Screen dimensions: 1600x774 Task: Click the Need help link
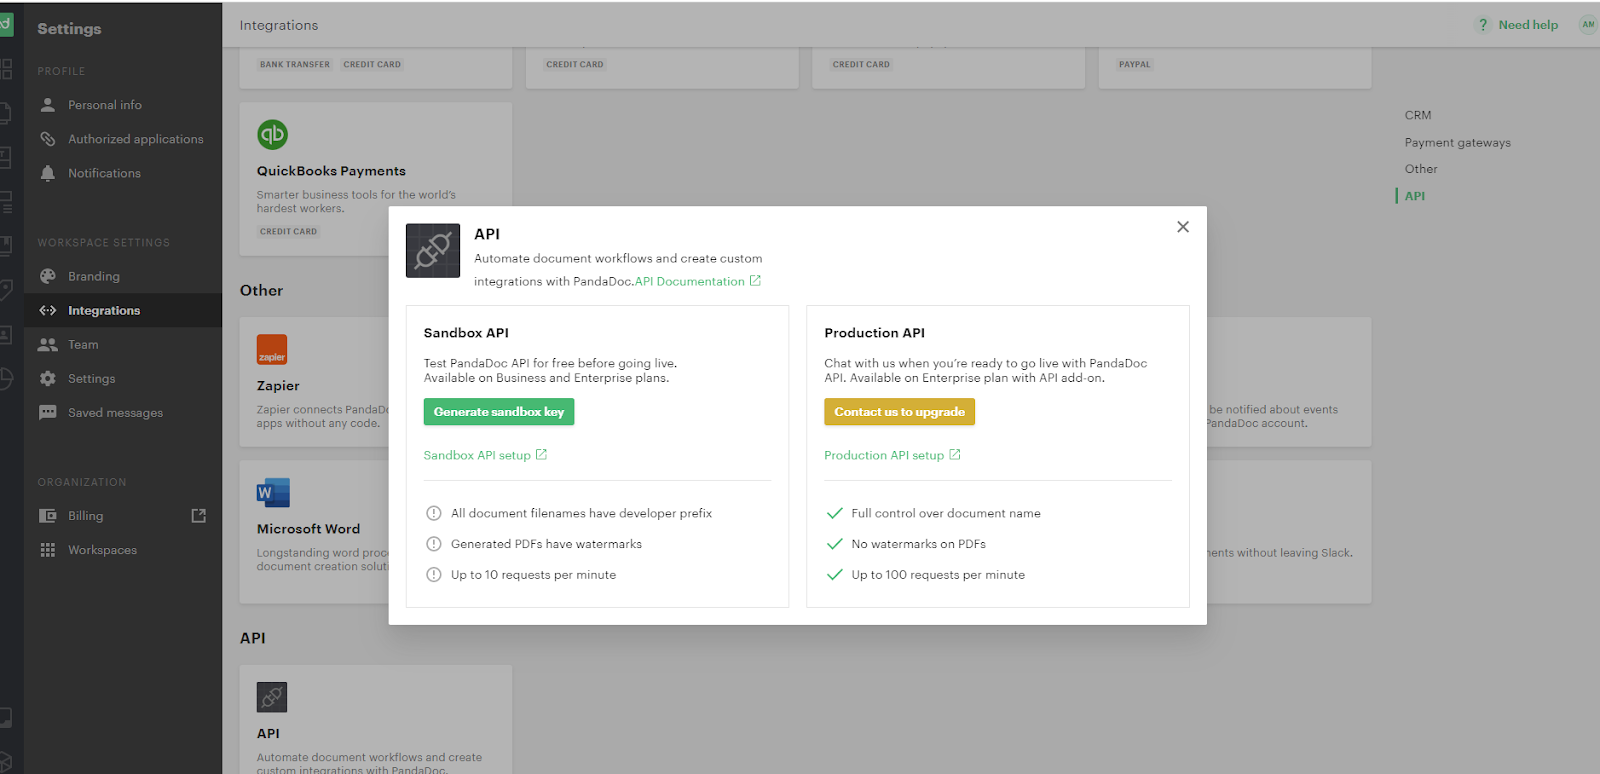coord(1528,25)
